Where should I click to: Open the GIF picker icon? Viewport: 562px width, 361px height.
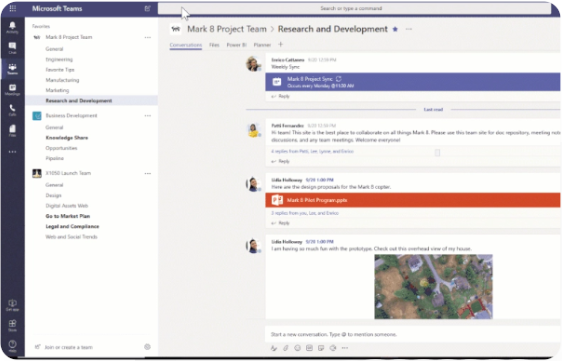click(x=309, y=348)
